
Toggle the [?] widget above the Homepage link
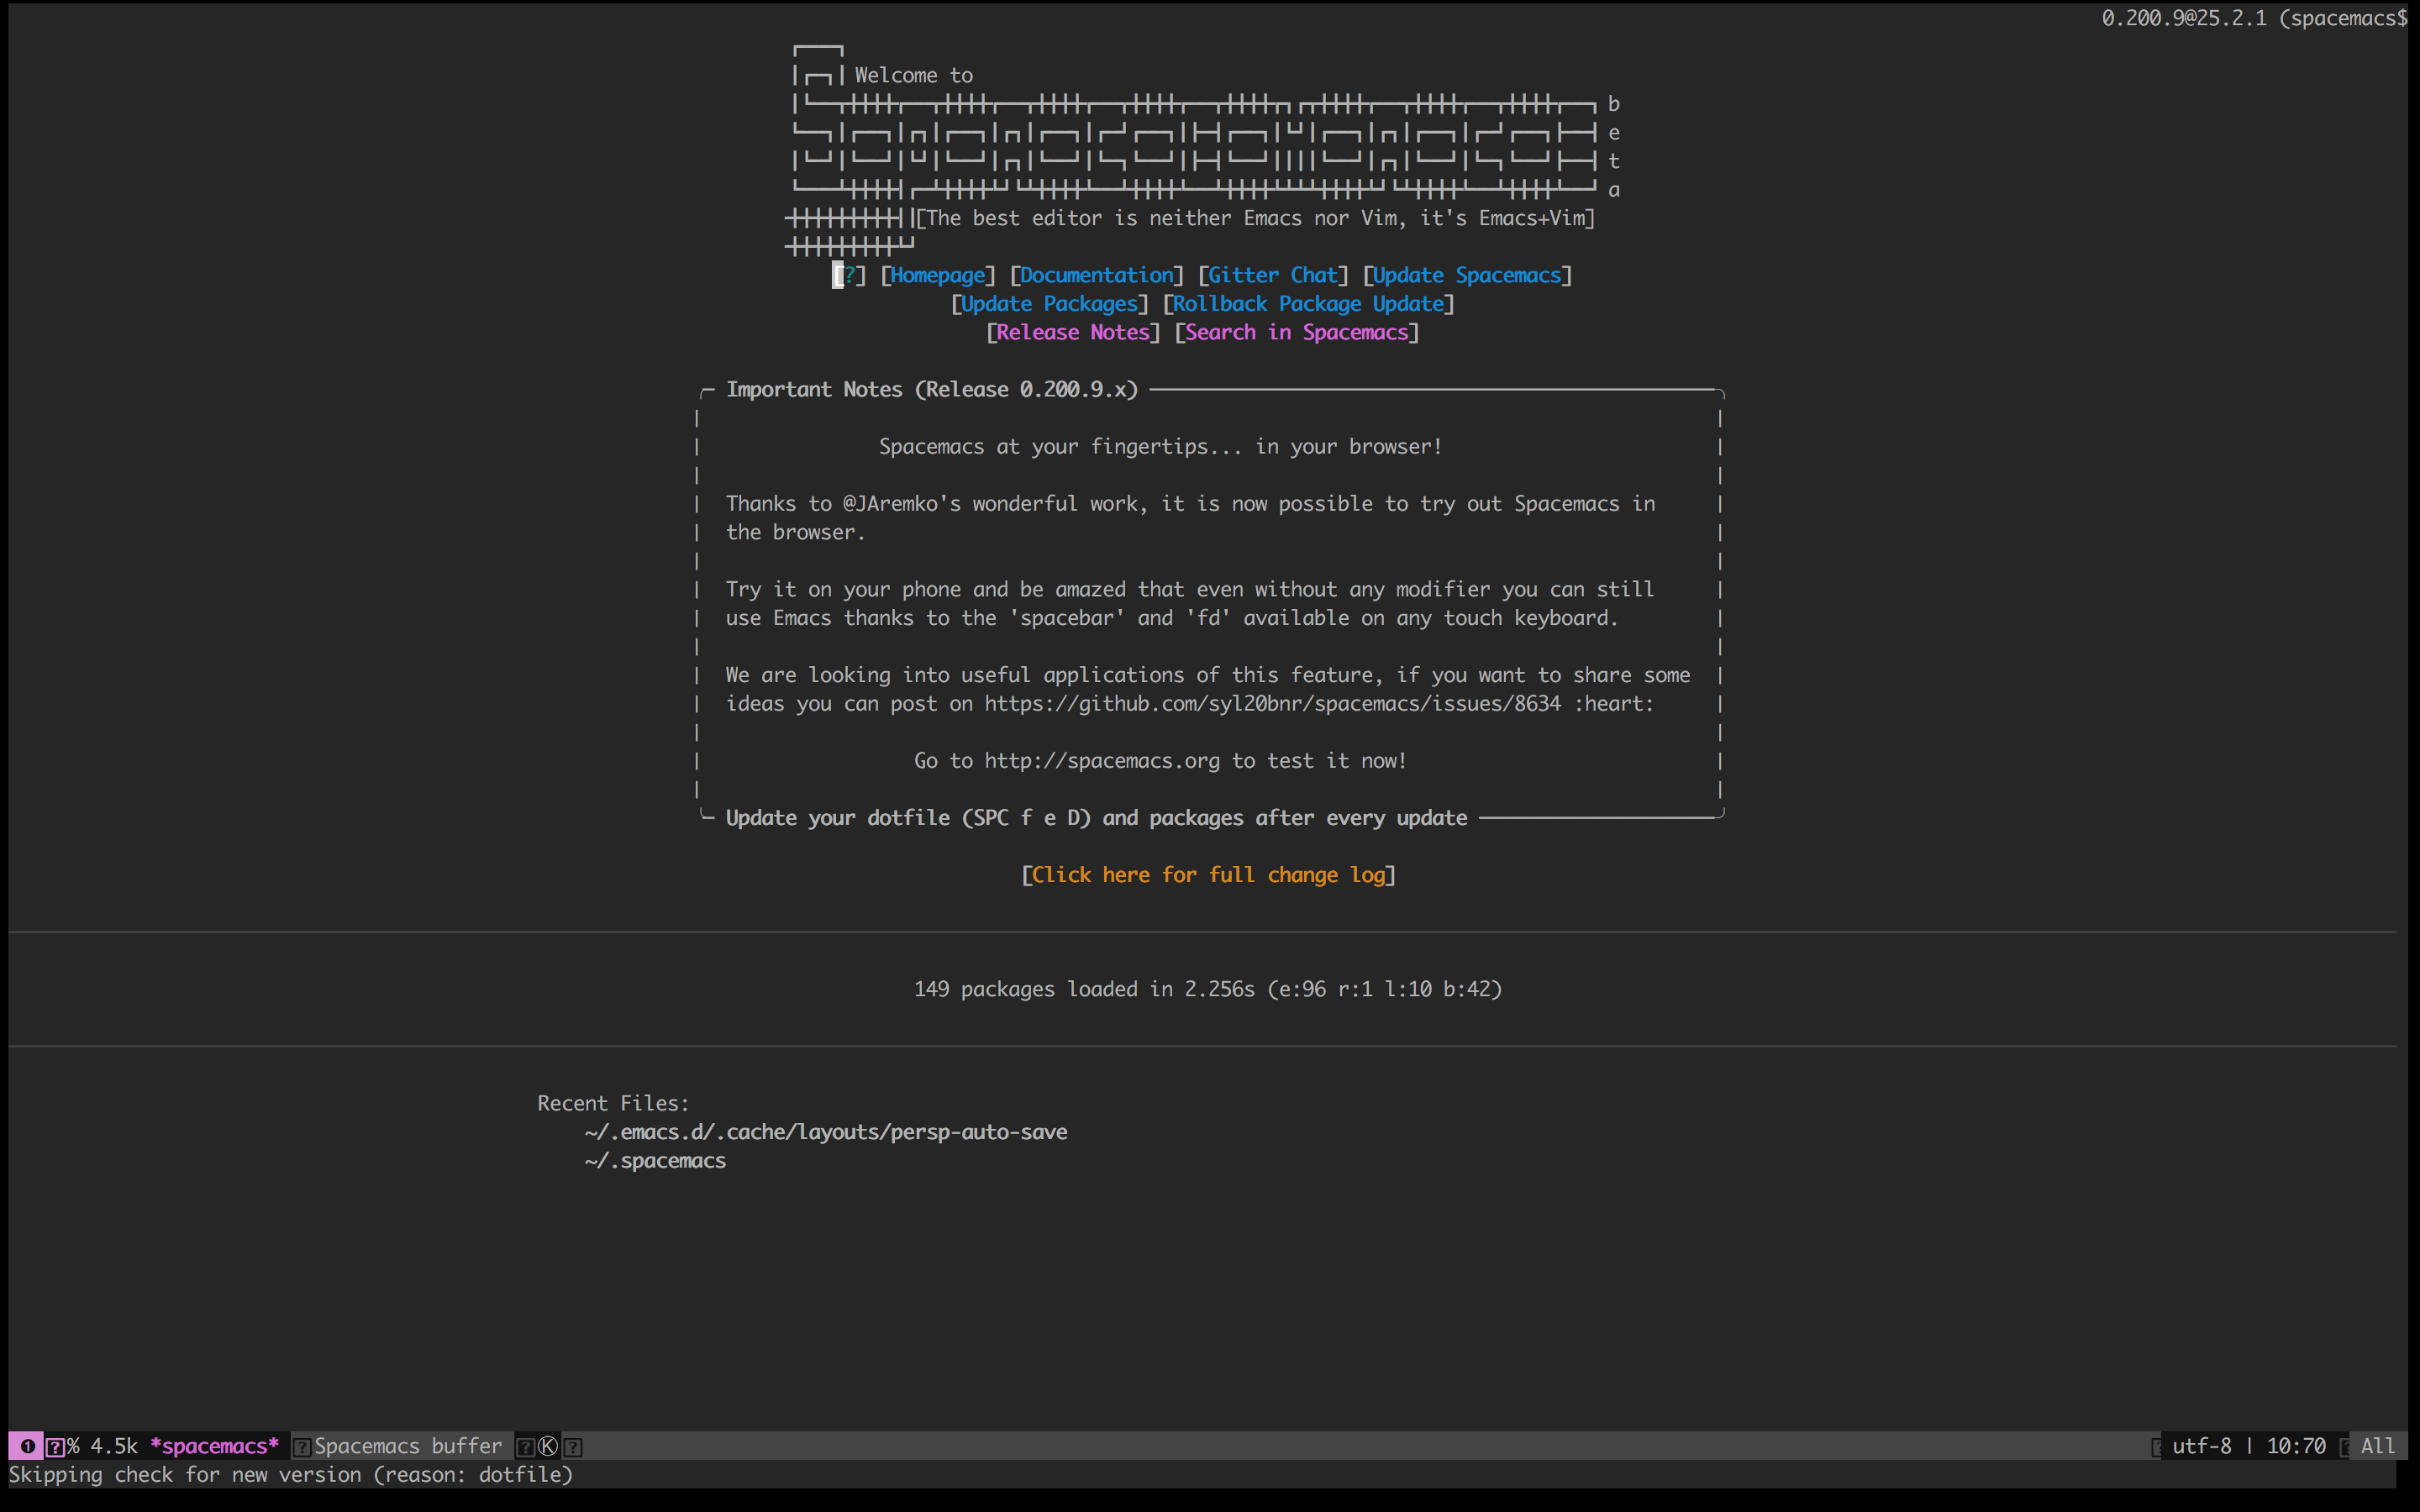[x=848, y=275]
